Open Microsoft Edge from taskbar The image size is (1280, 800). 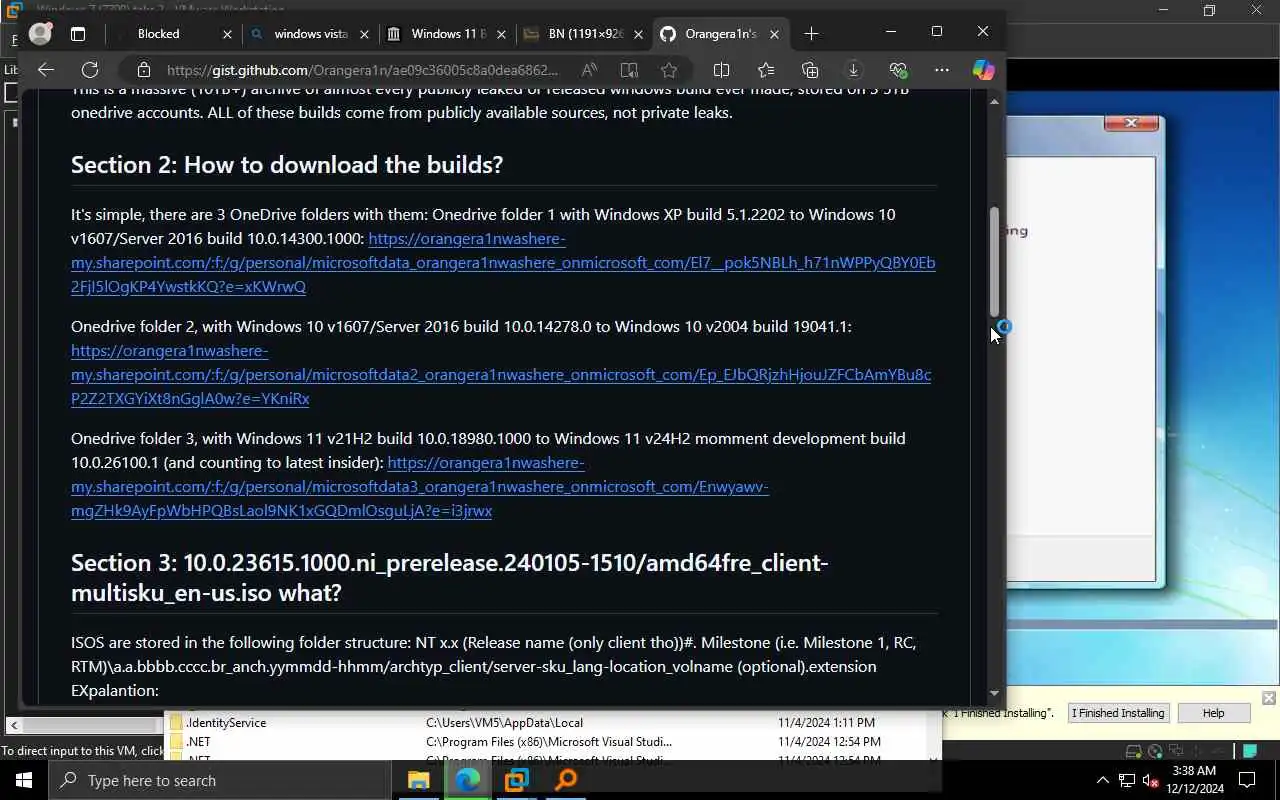pyautogui.click(x=467, y=780)
